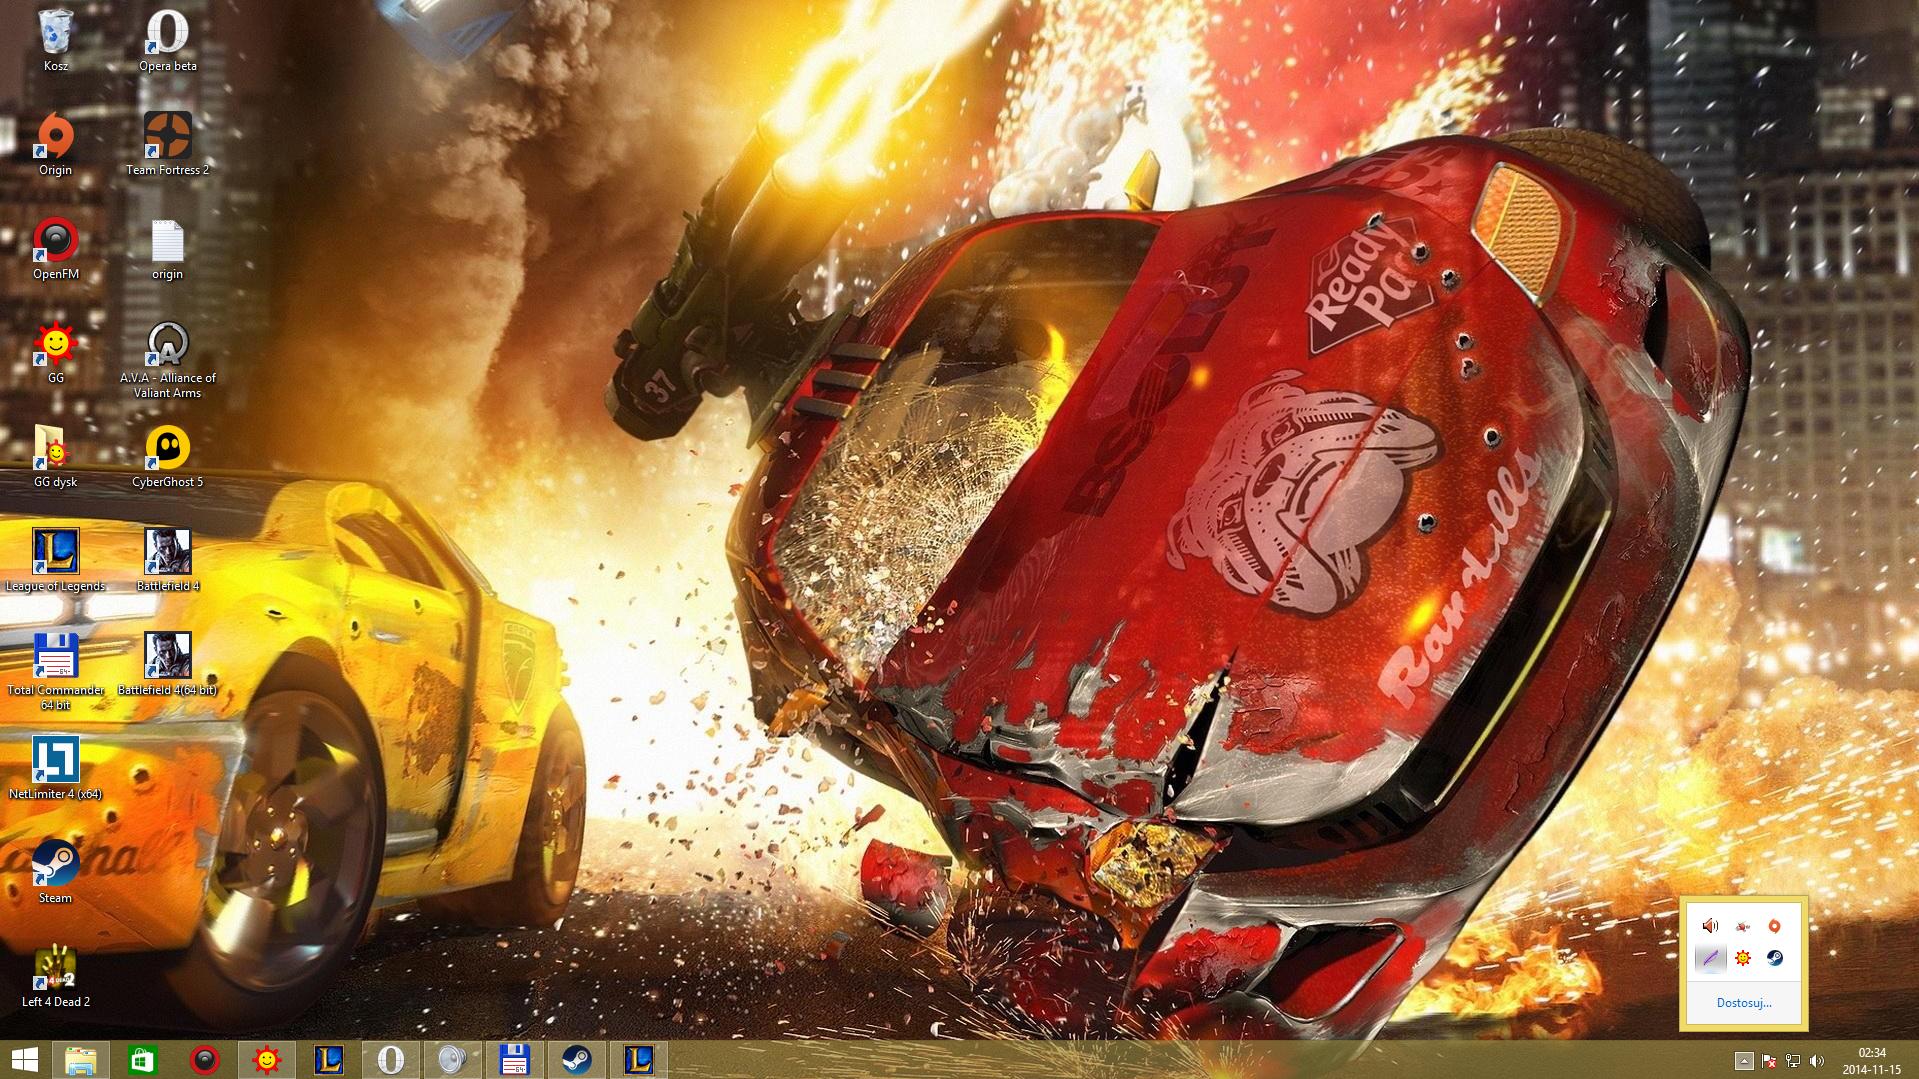Select the CyberGhost 5 desktop shortcut
The width and height of the screenshot is (1919, 1079).
click(x=168, y=457)
